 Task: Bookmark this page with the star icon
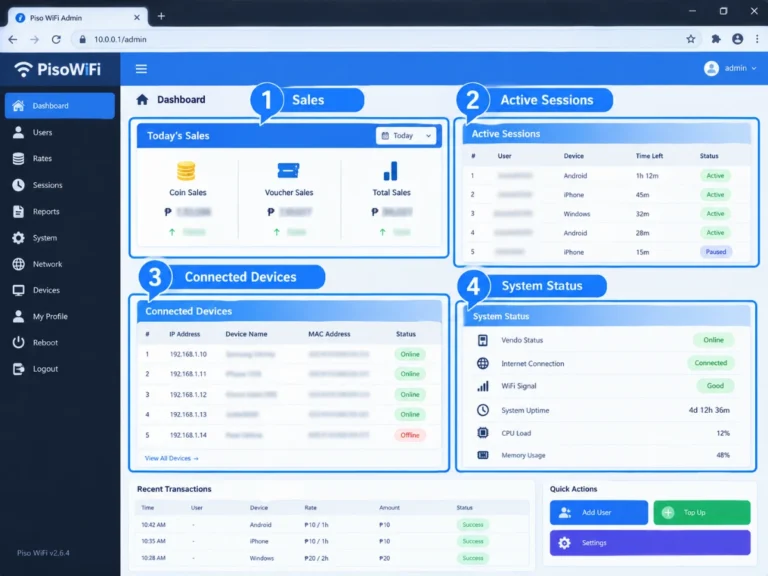[x=691, y=39]
